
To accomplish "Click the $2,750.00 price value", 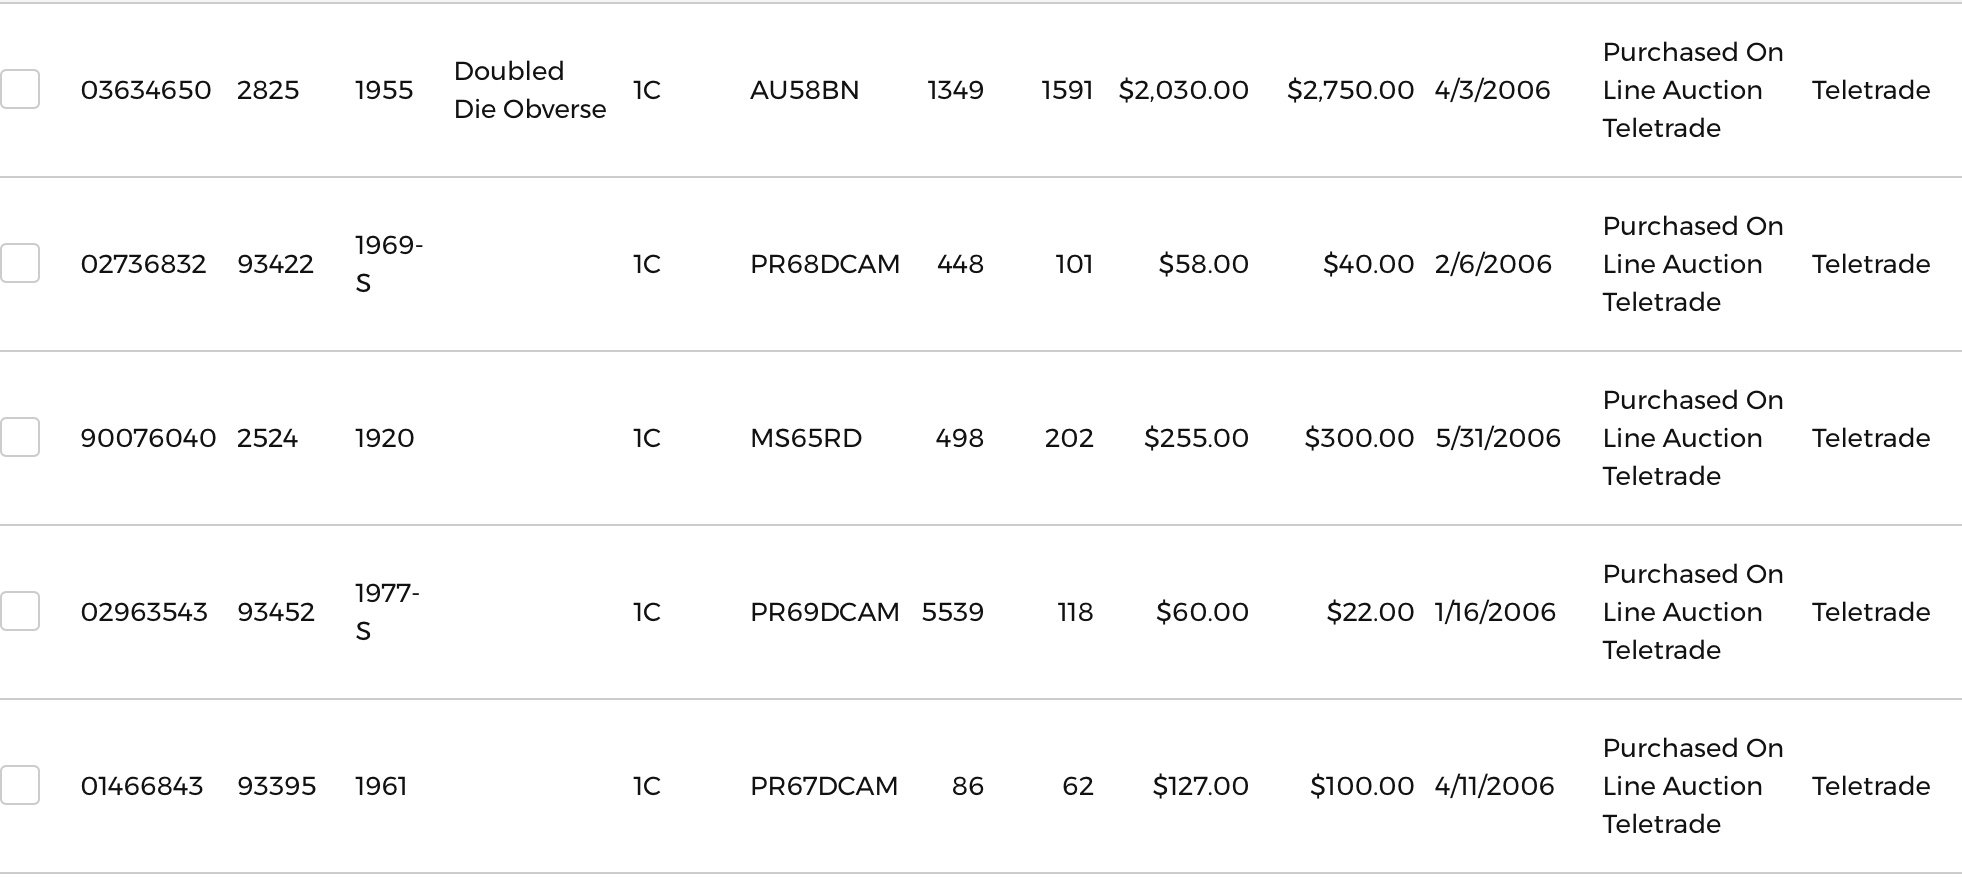I will [x=1350, y=90].
